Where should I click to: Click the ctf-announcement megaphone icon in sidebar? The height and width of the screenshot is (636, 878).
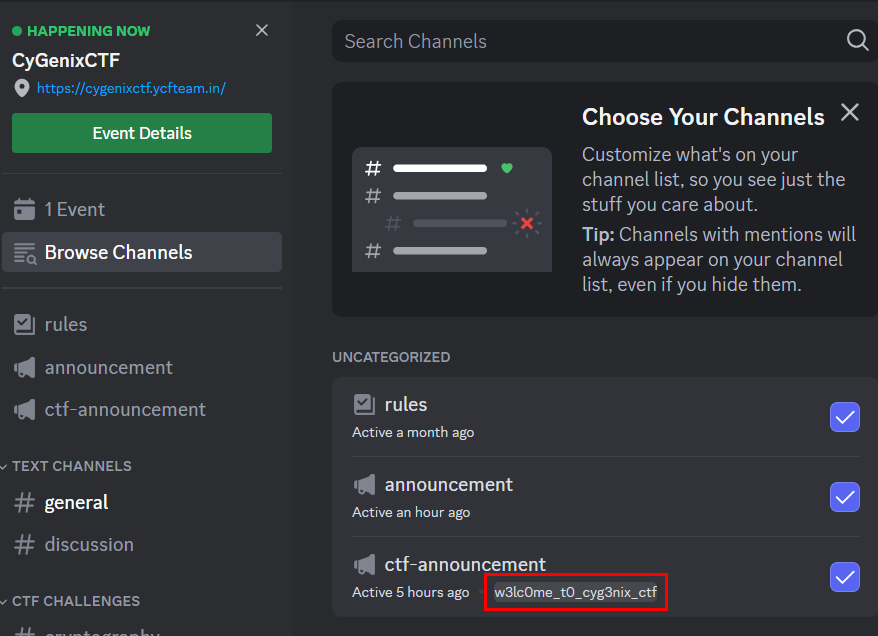coord(24,410)
